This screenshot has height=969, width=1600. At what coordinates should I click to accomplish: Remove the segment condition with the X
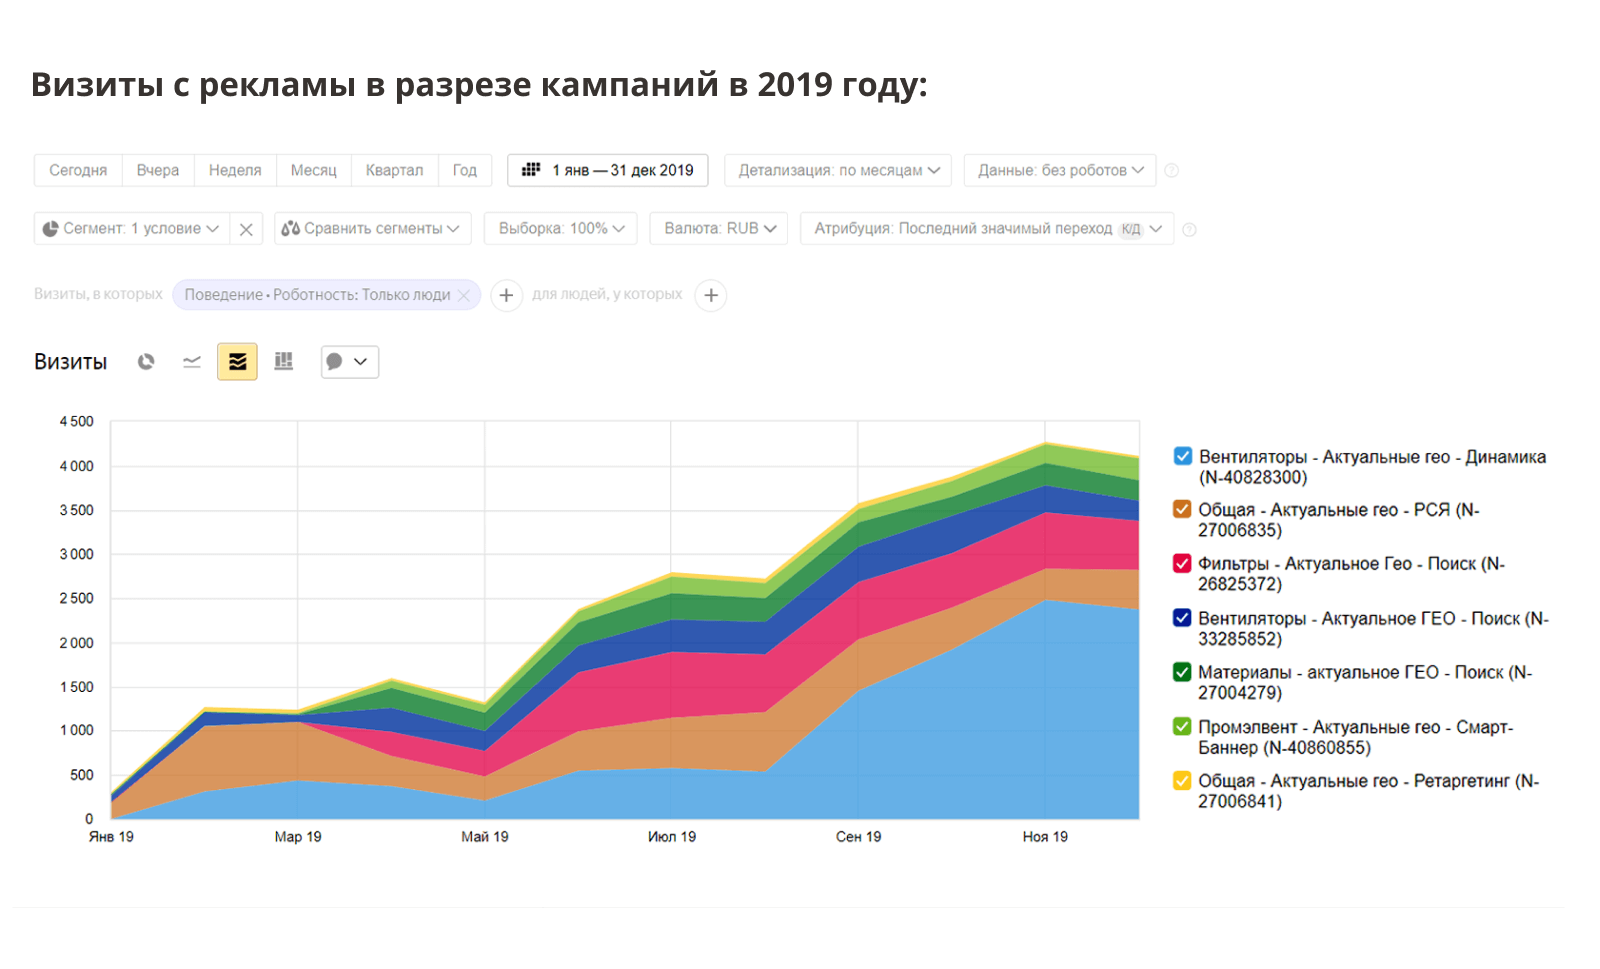(246, 229)
